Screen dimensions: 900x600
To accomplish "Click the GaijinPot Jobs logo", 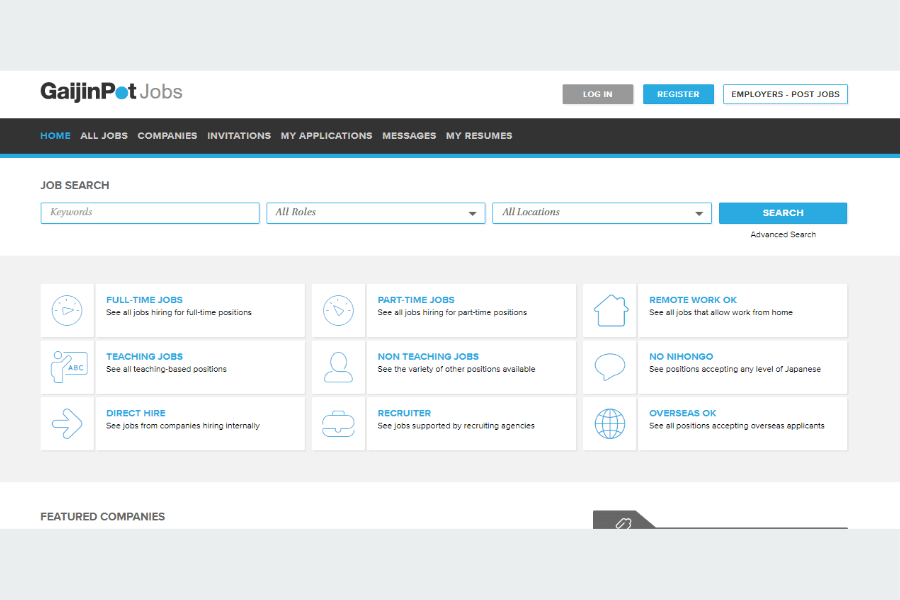I will [x=111, y=92].
